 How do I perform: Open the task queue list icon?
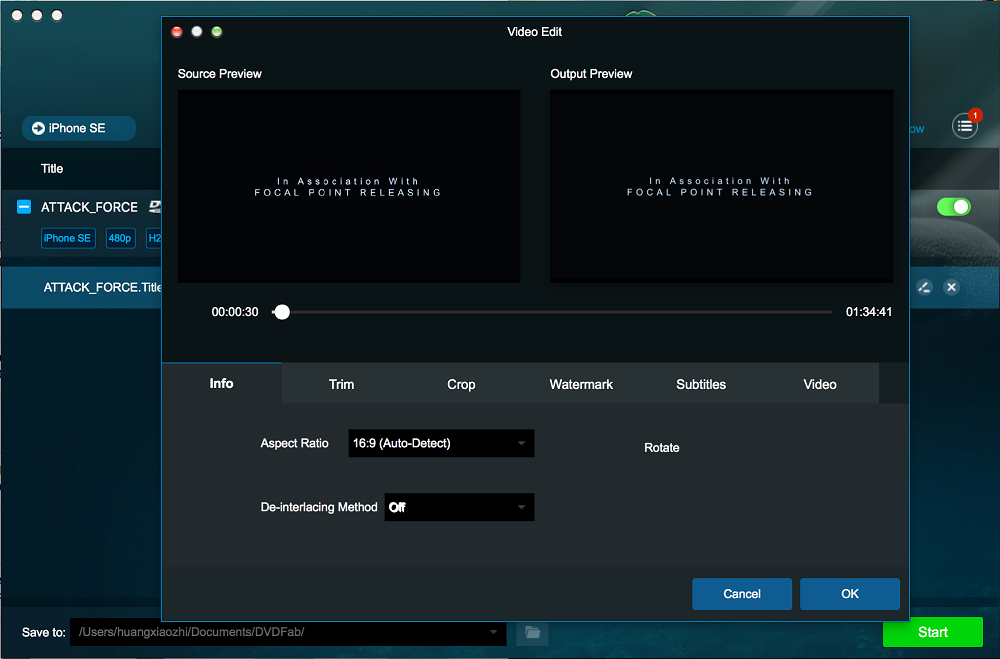964,126
